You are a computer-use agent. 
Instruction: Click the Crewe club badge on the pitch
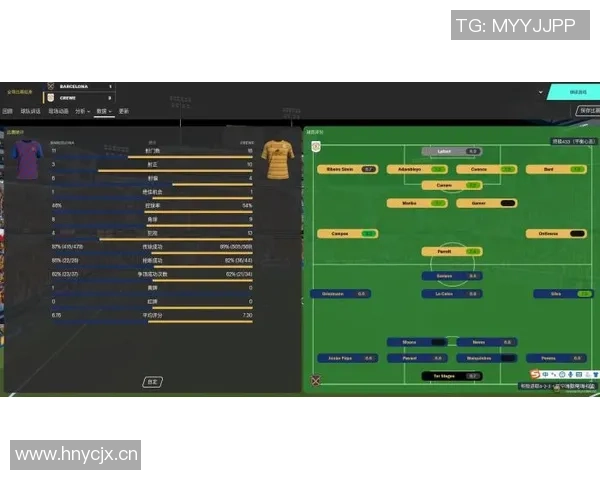point(316,146)
